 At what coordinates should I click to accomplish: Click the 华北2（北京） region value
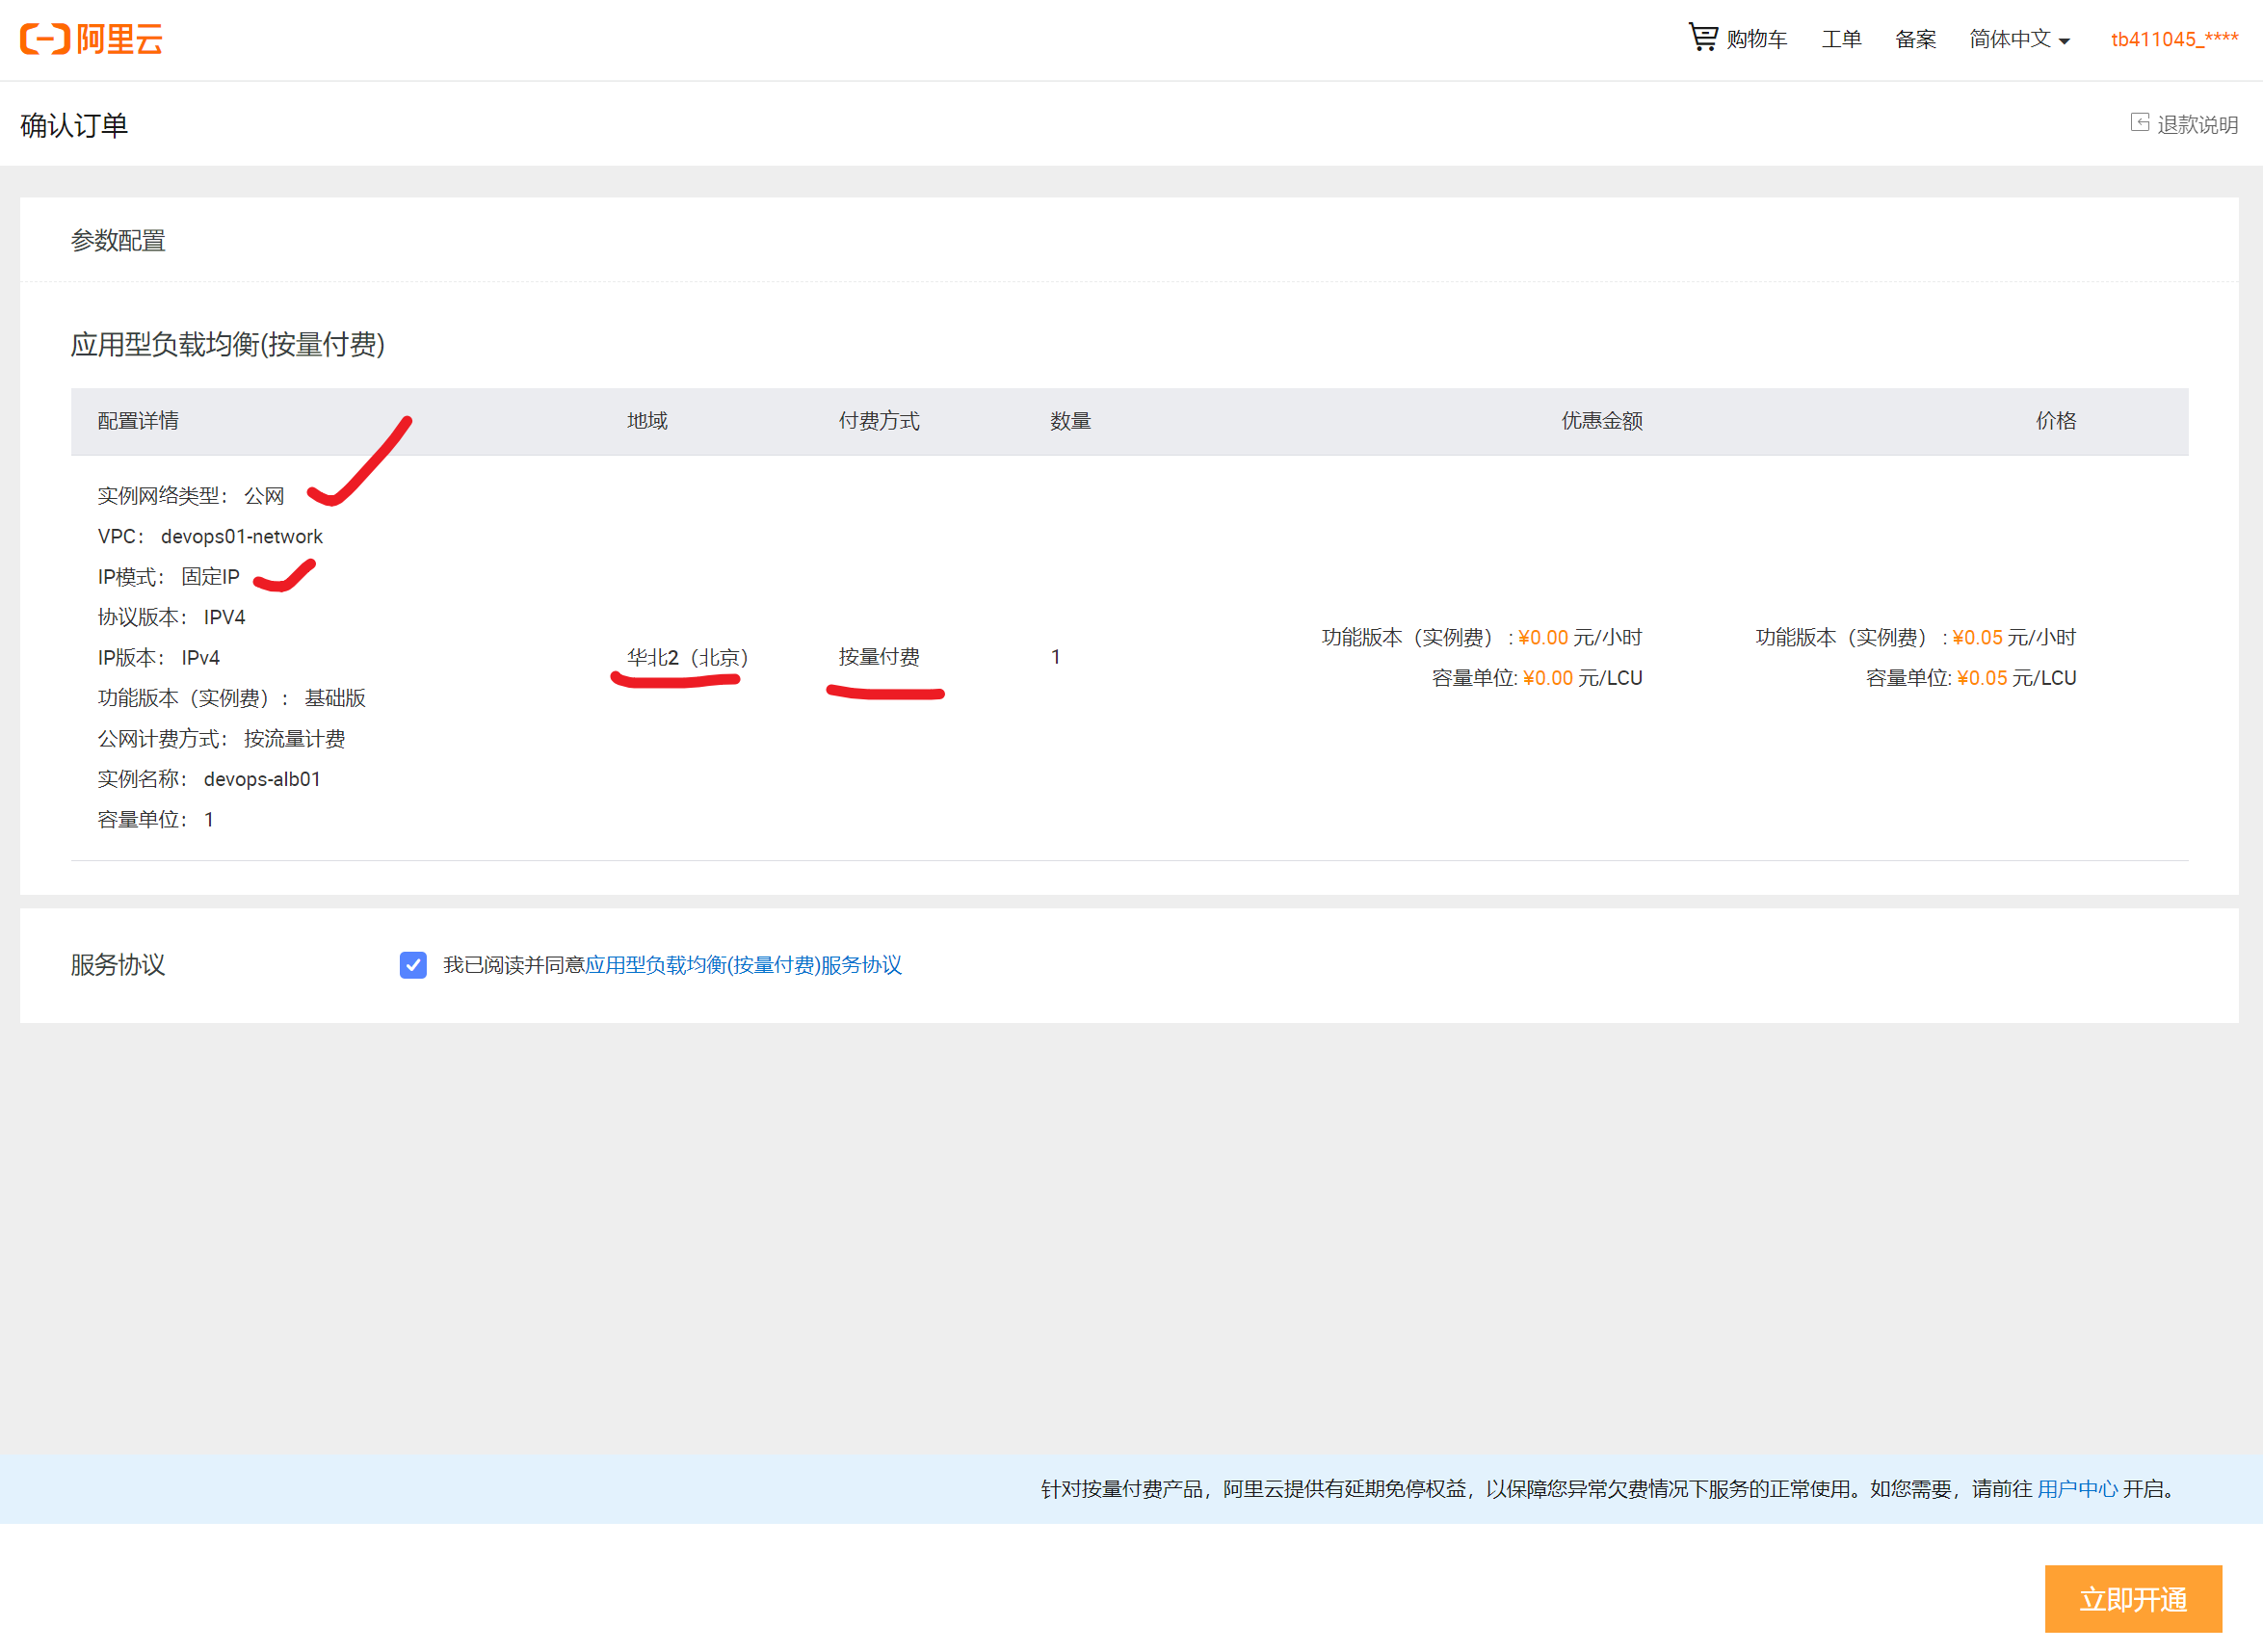click(687, 658)
